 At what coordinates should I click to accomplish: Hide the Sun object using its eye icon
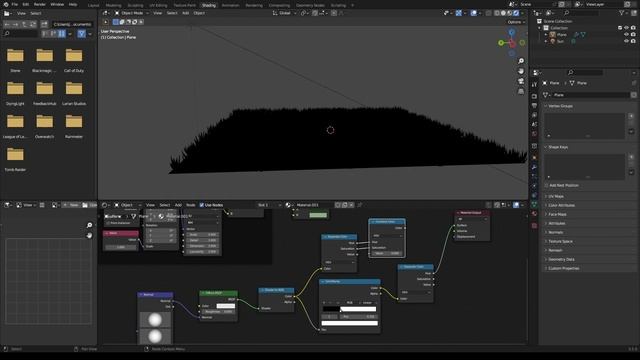pyautogui.click(x=627, y=41)
